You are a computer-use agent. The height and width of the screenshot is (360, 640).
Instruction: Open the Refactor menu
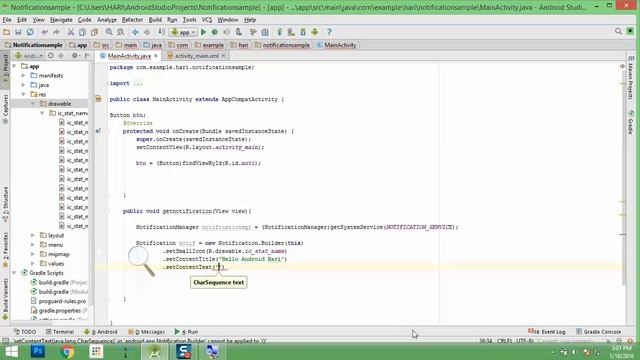(x=132, y=20)
